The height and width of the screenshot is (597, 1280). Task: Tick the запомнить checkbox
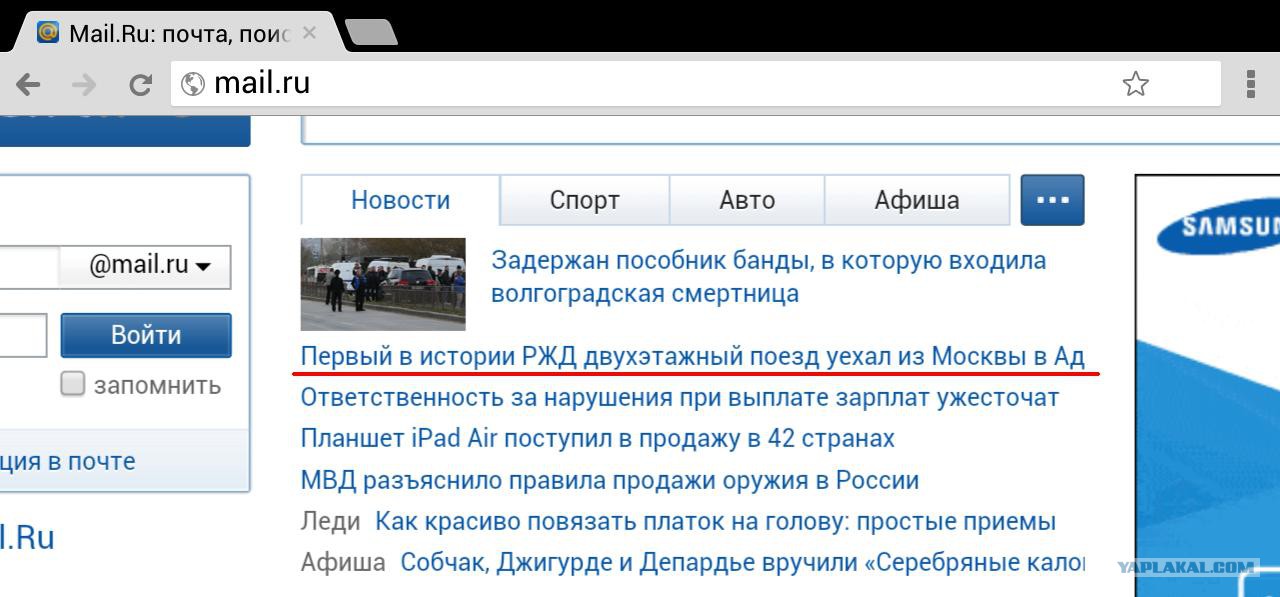coord(72,384)
